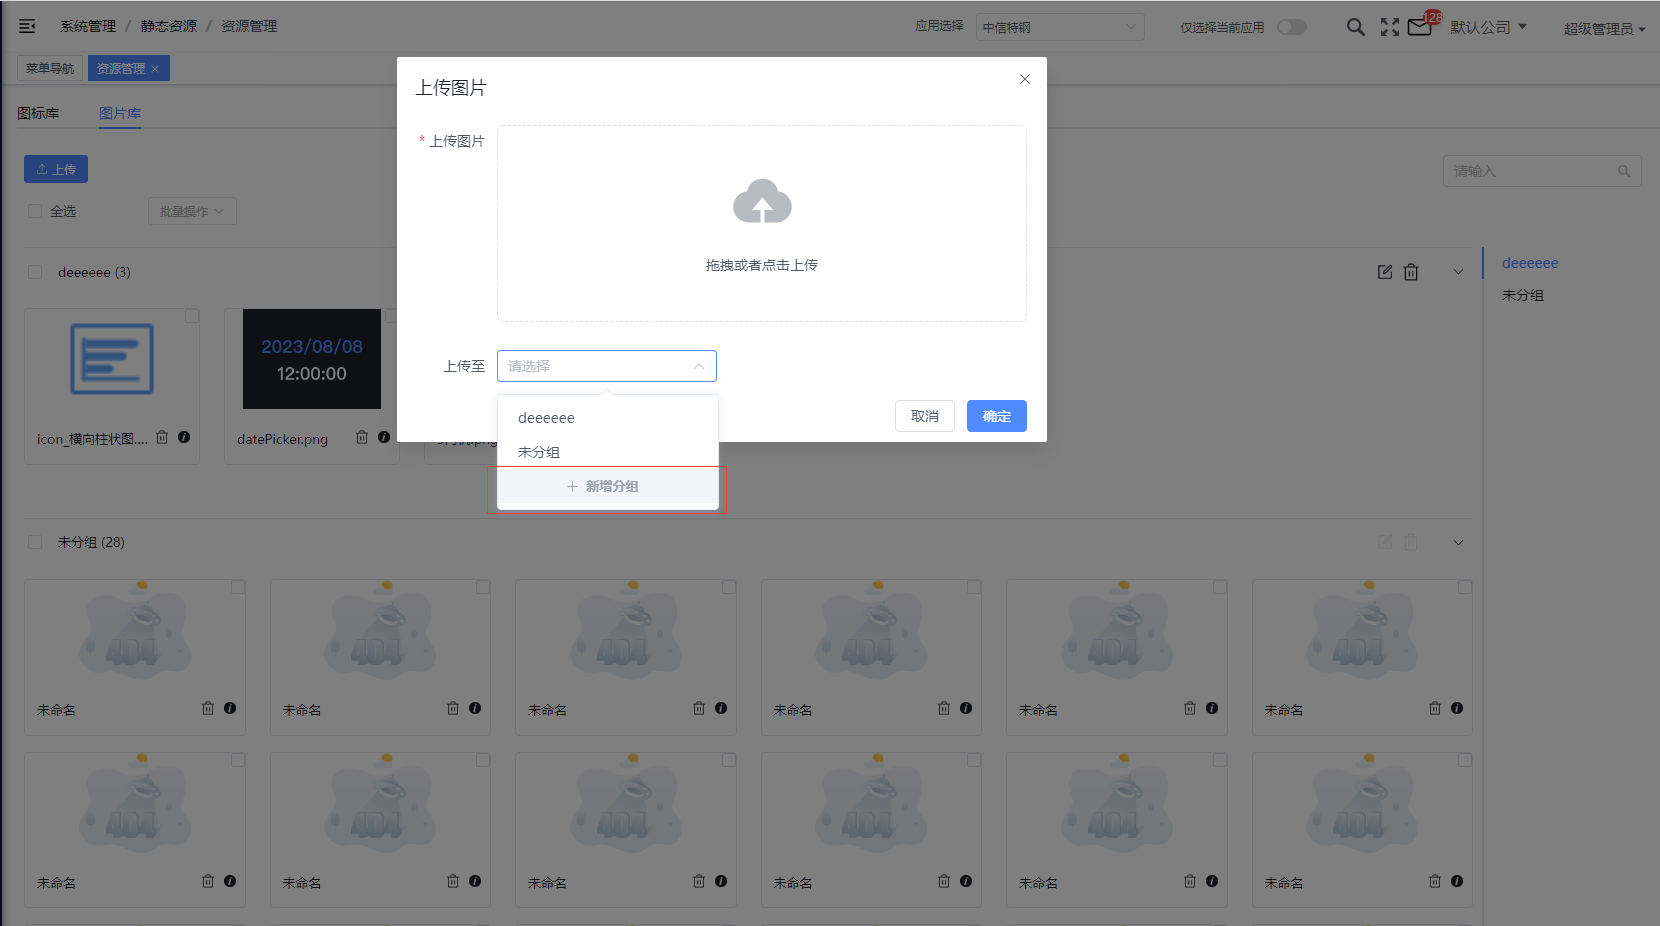Image resolution: width=1660 pixels, height=926 pixels.
Task: Open the 上传至 请选择 select box
Action: click(607, 366)
